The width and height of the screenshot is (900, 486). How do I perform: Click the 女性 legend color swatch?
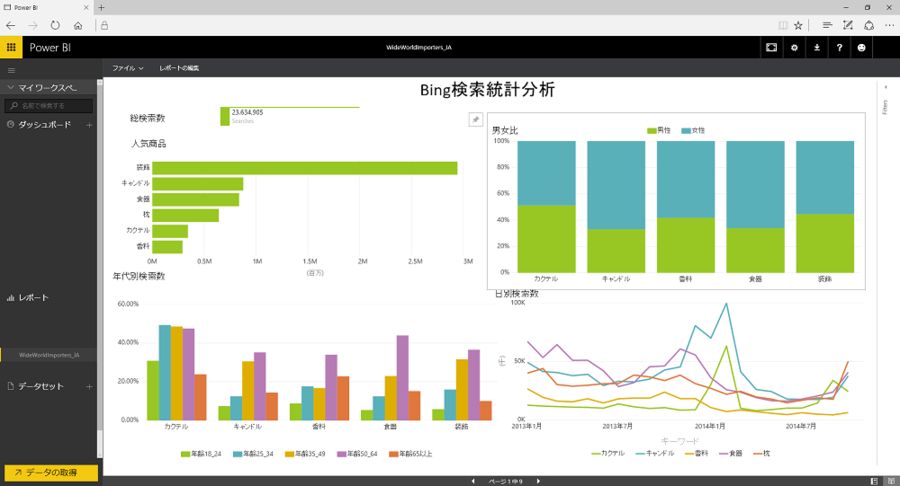(x=687, y=131)
